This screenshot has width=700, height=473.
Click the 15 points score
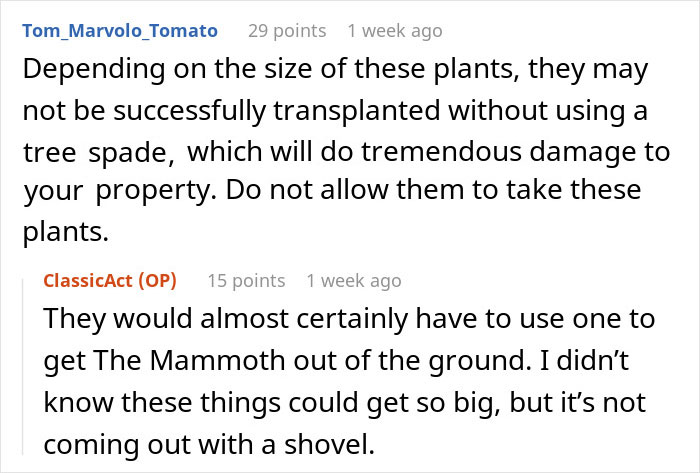point(245,280)
